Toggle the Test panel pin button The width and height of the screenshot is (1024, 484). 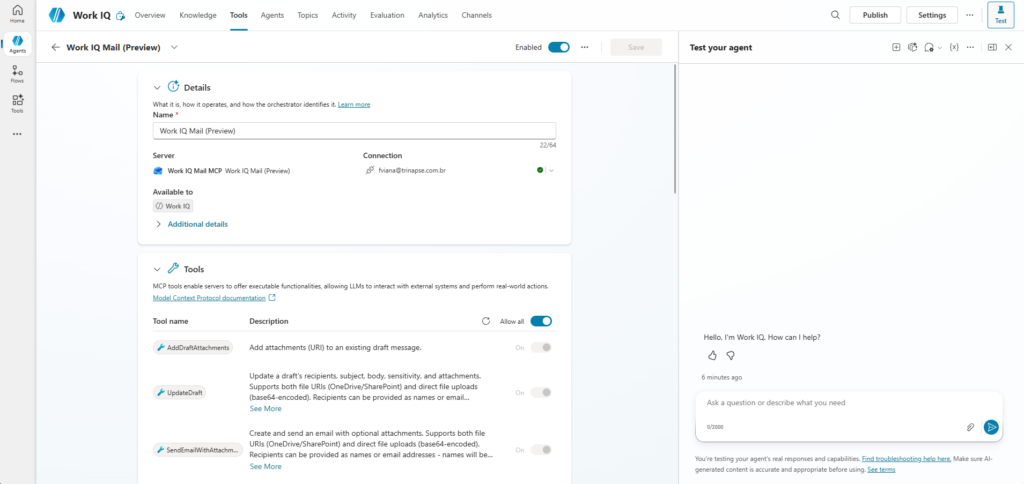(x=1000, y=15)
